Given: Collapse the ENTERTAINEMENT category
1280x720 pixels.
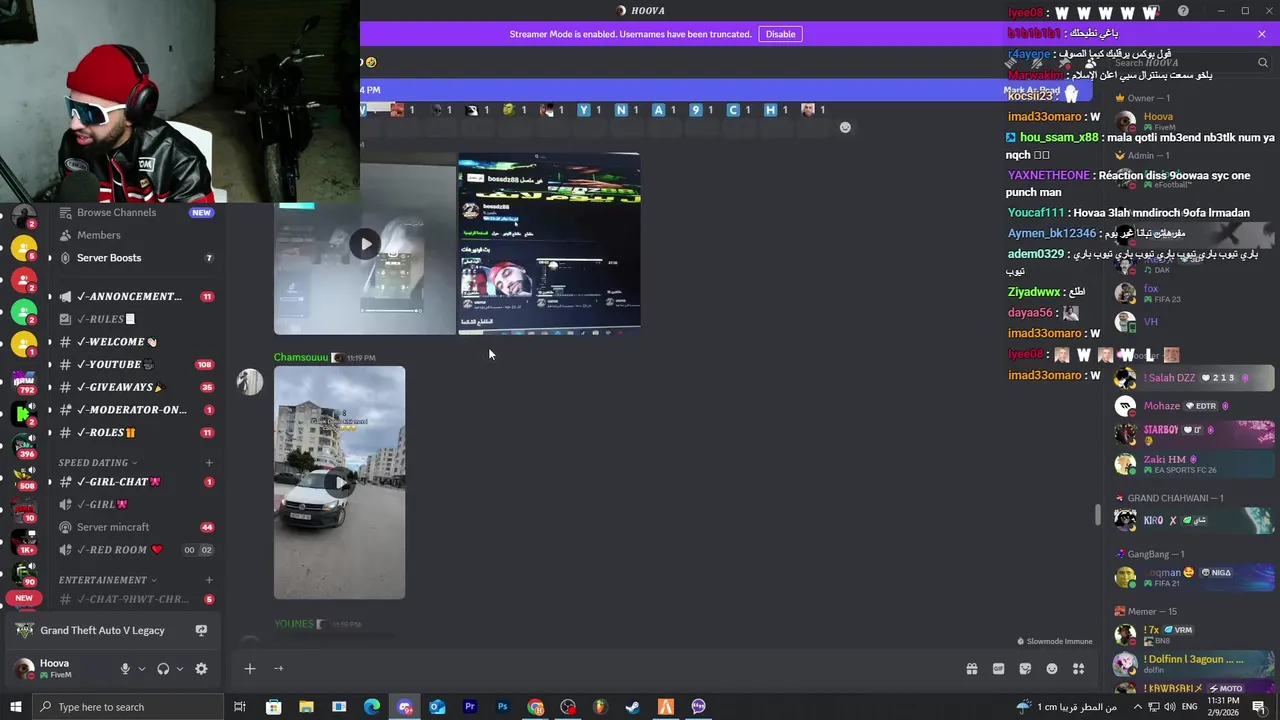Looking at the screenshot, I should (107, 580).
